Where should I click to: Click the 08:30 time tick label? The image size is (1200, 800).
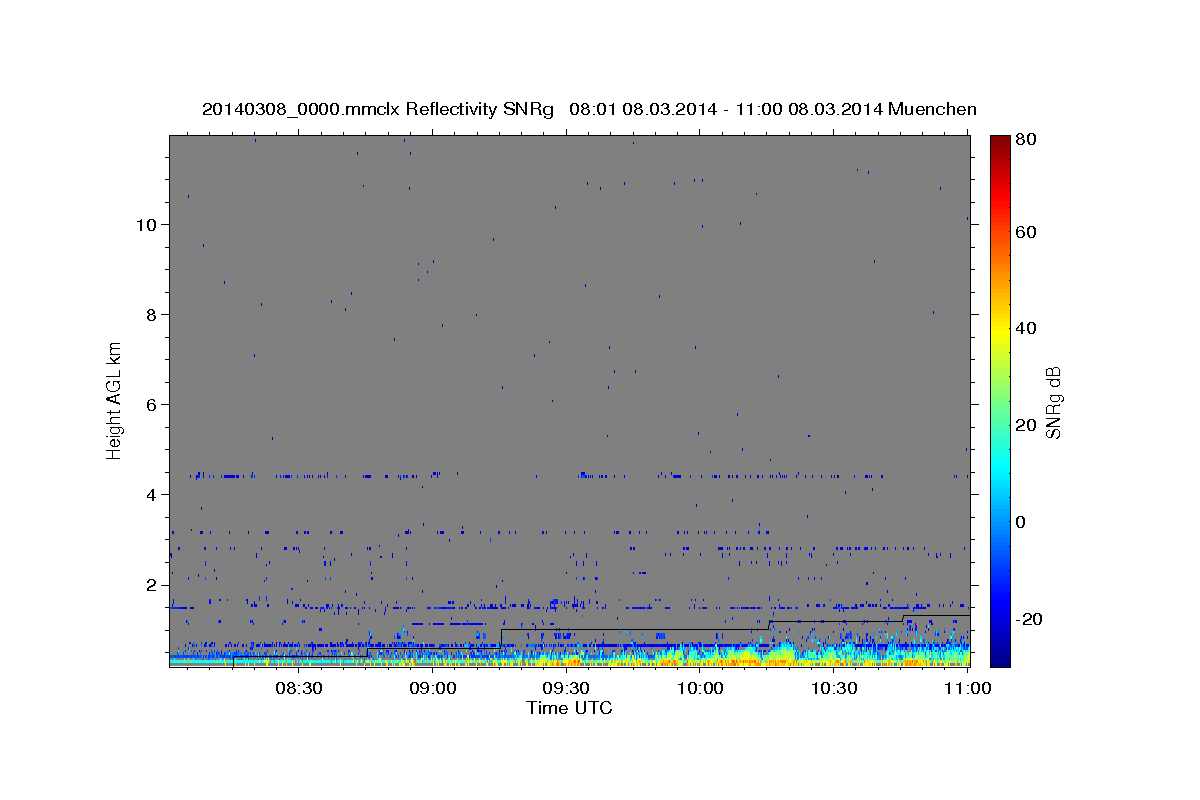tap(298, 688)
